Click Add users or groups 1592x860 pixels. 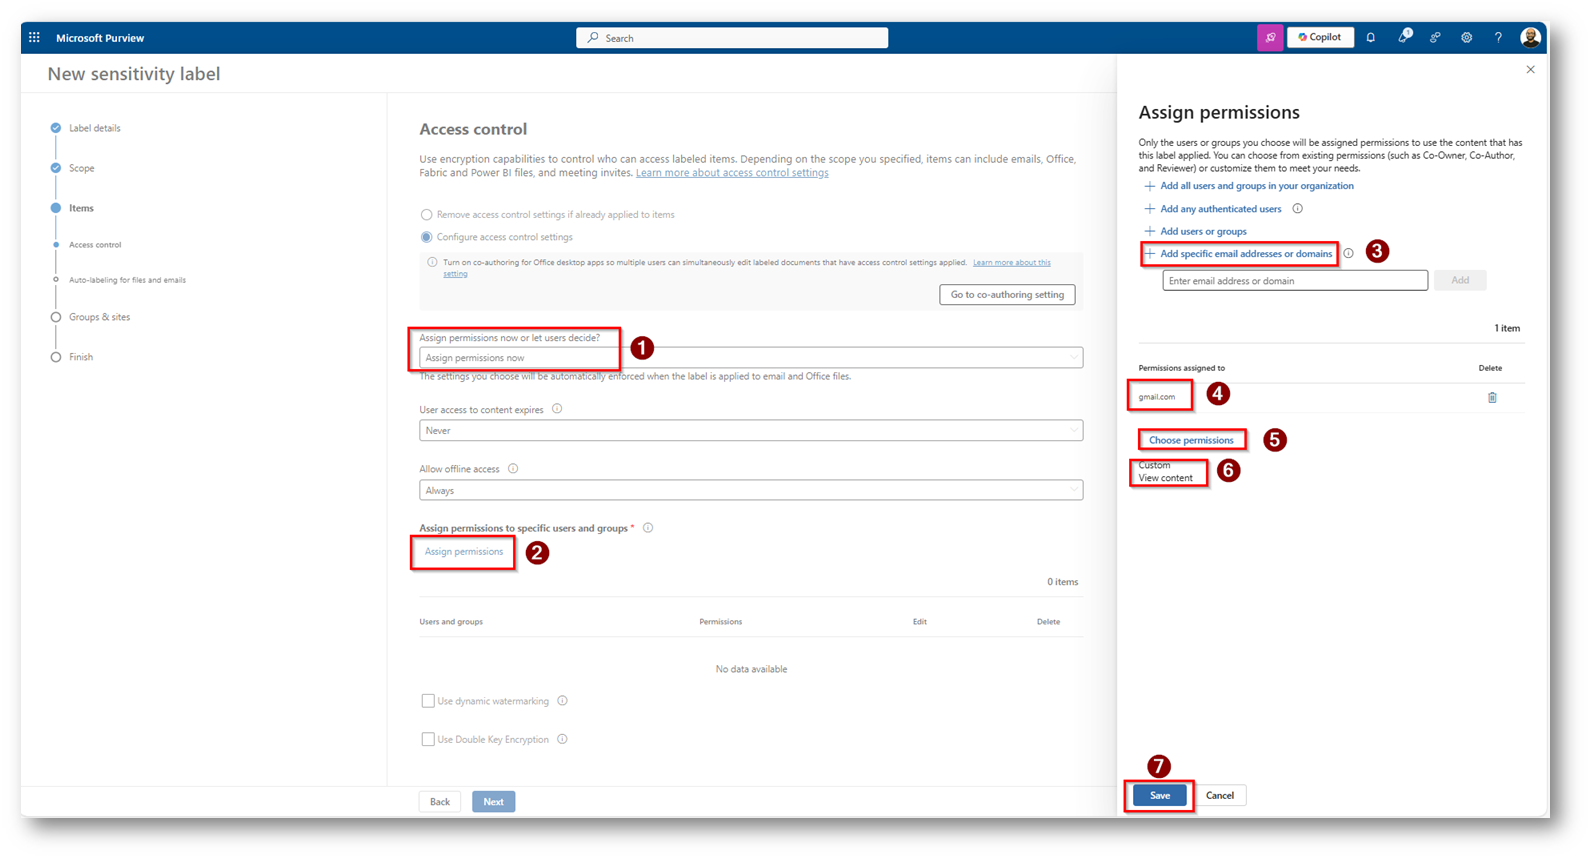(x=1203, y=232)
